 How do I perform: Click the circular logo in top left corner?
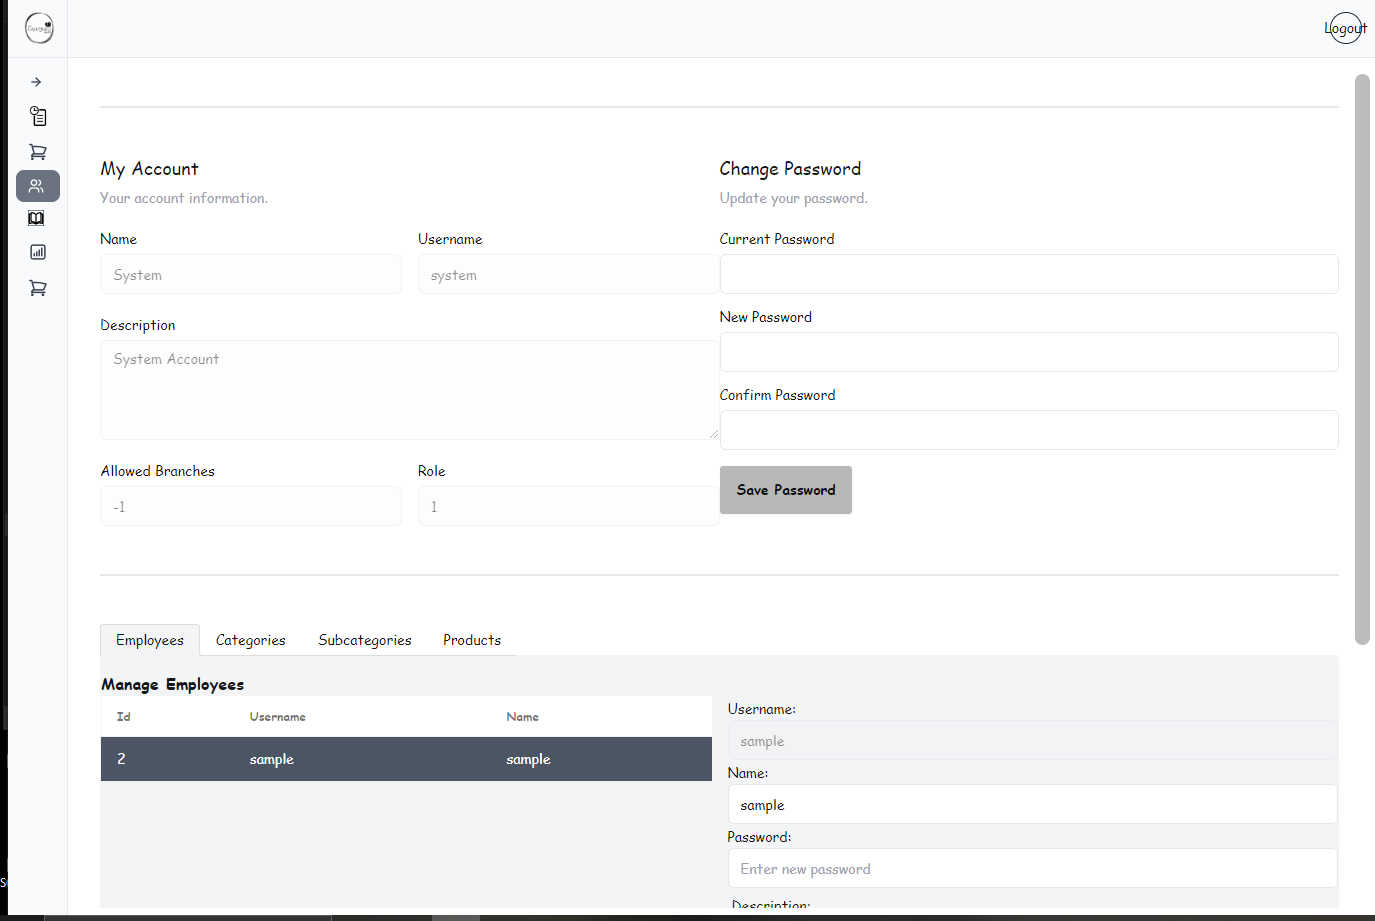coord(38,28)
